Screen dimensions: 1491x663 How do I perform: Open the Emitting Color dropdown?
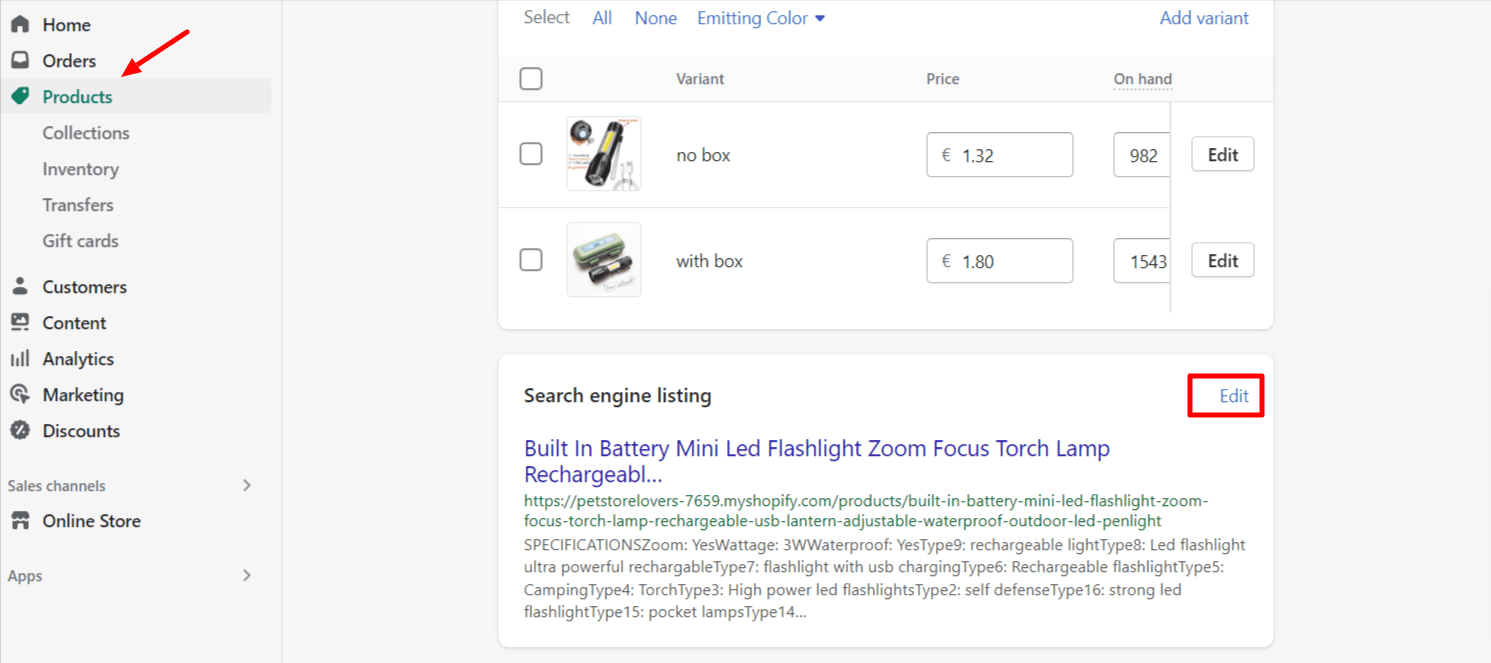[761, 18]
